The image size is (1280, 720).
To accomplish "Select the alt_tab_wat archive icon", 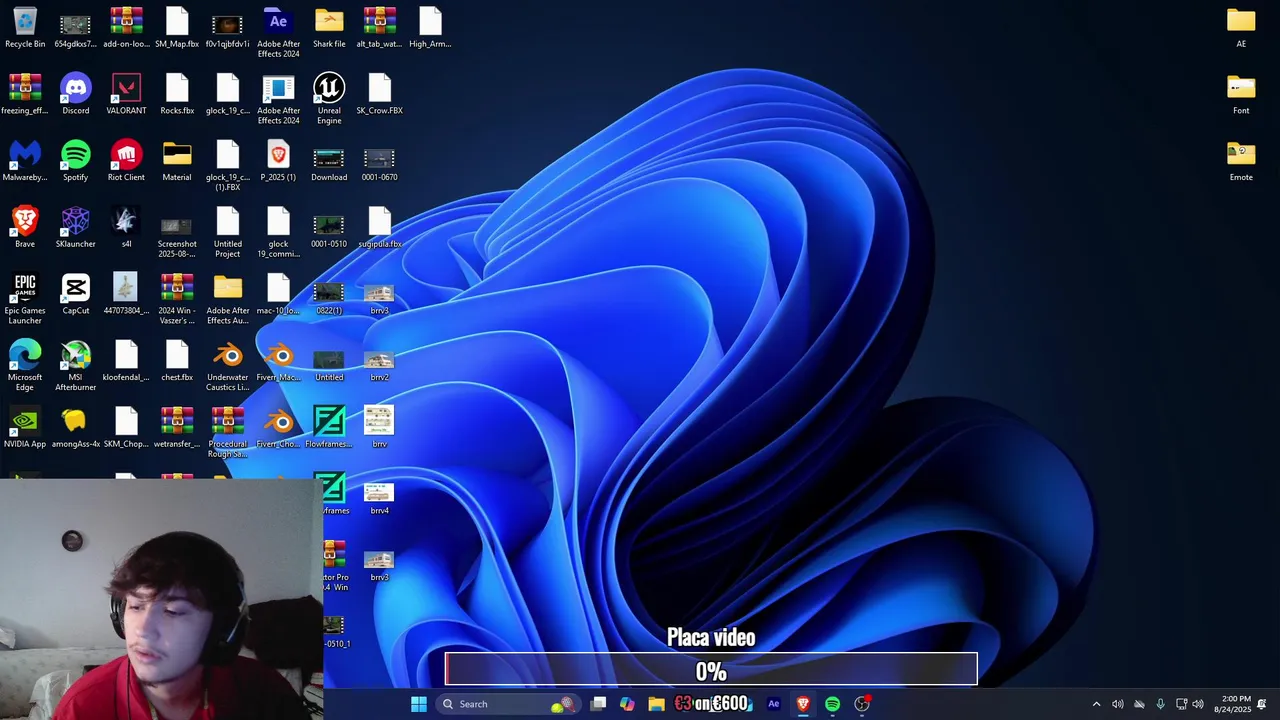I will [x=379, y=28].
